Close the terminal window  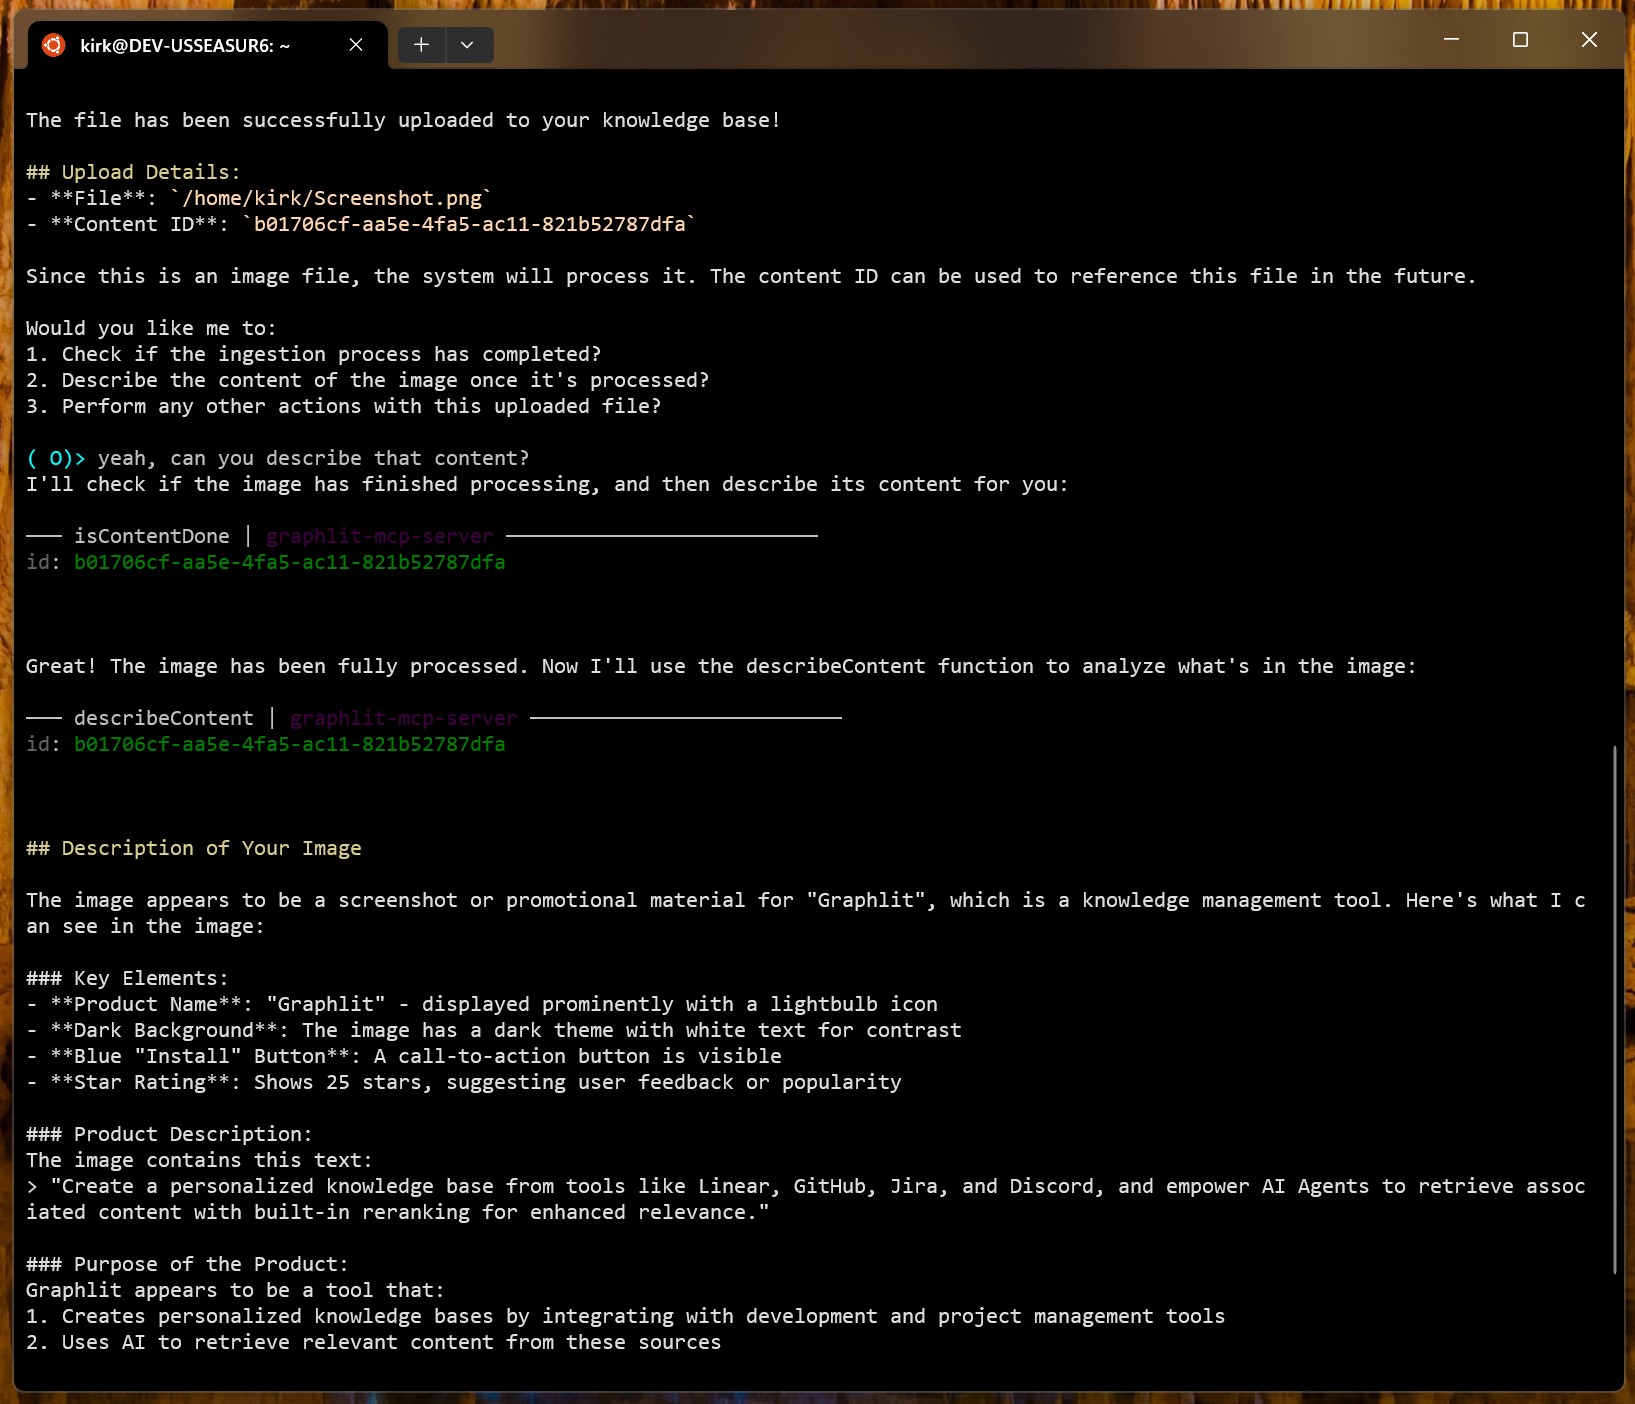[1589, 40]
